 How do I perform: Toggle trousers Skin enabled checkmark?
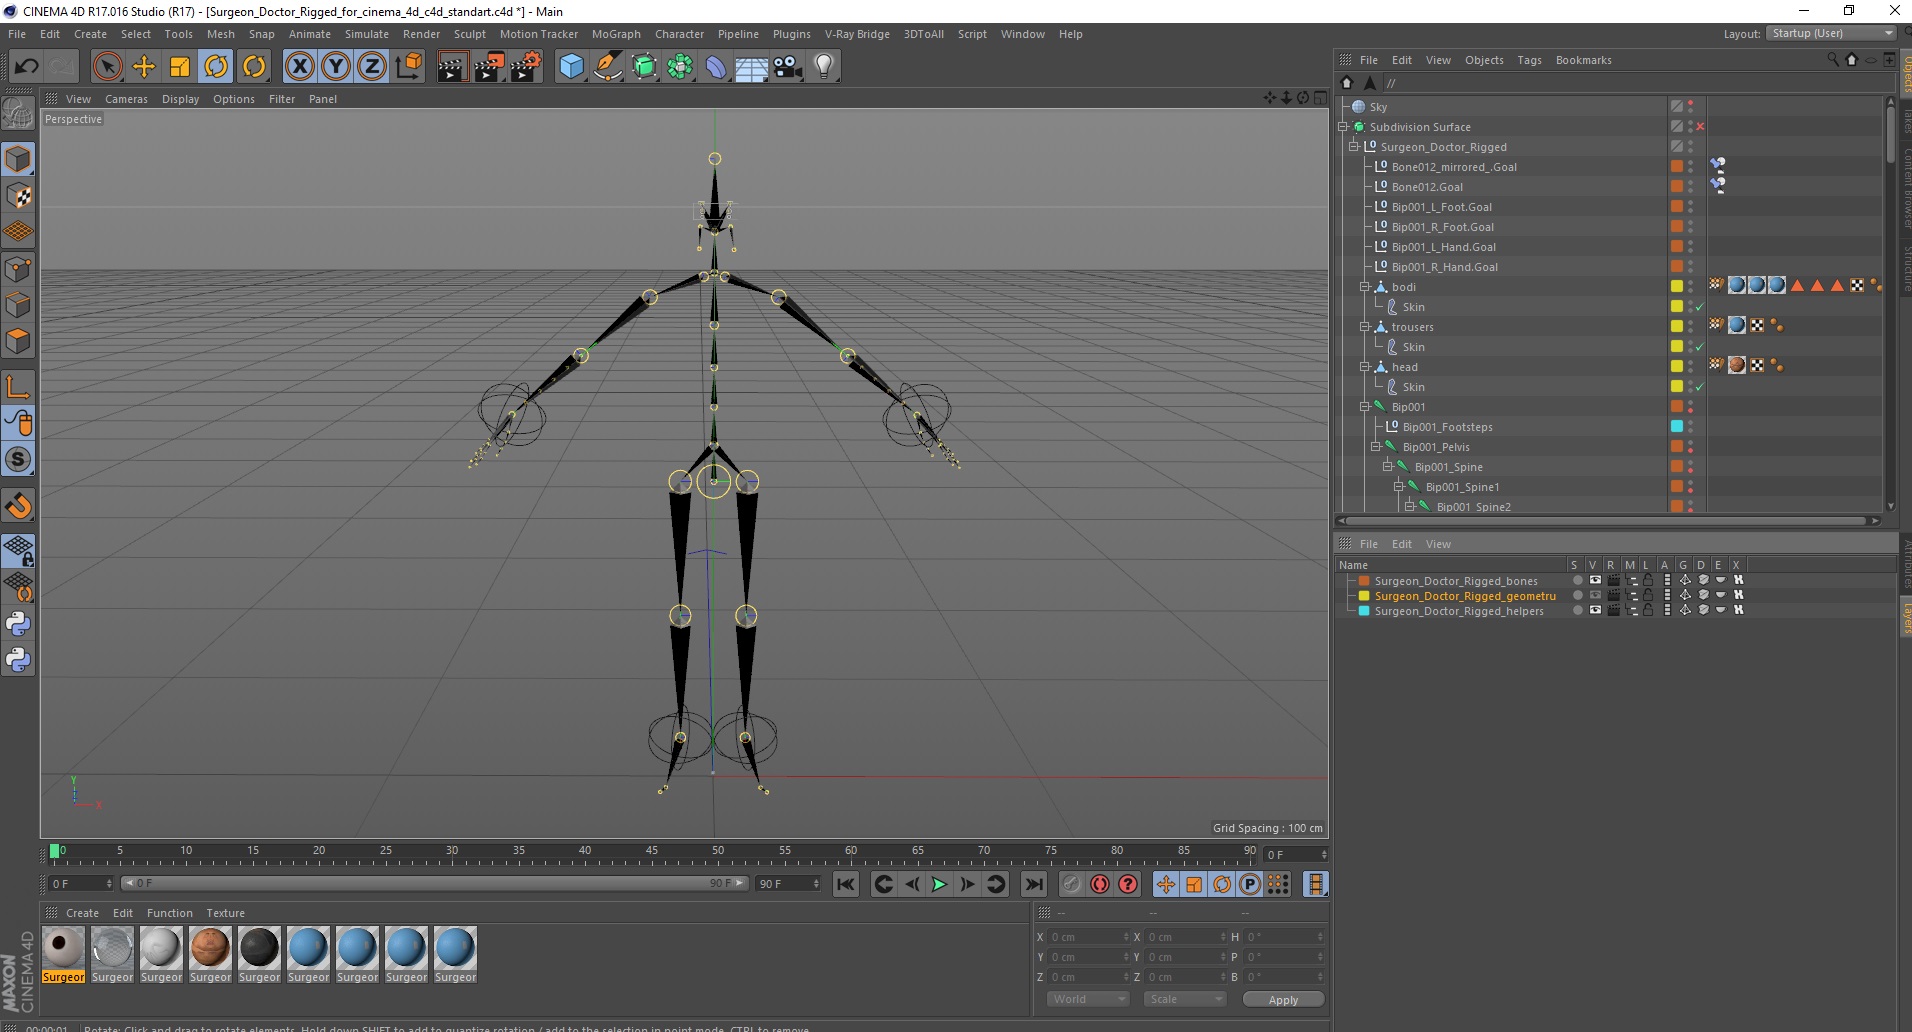coord(1700,347)
